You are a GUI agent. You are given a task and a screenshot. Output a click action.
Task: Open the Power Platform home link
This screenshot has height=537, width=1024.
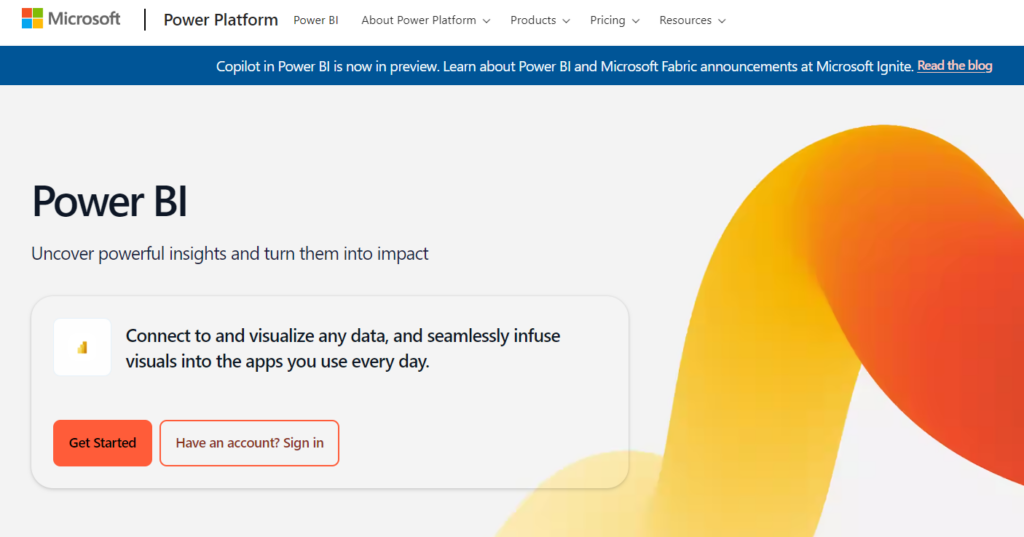pos(221,20)
